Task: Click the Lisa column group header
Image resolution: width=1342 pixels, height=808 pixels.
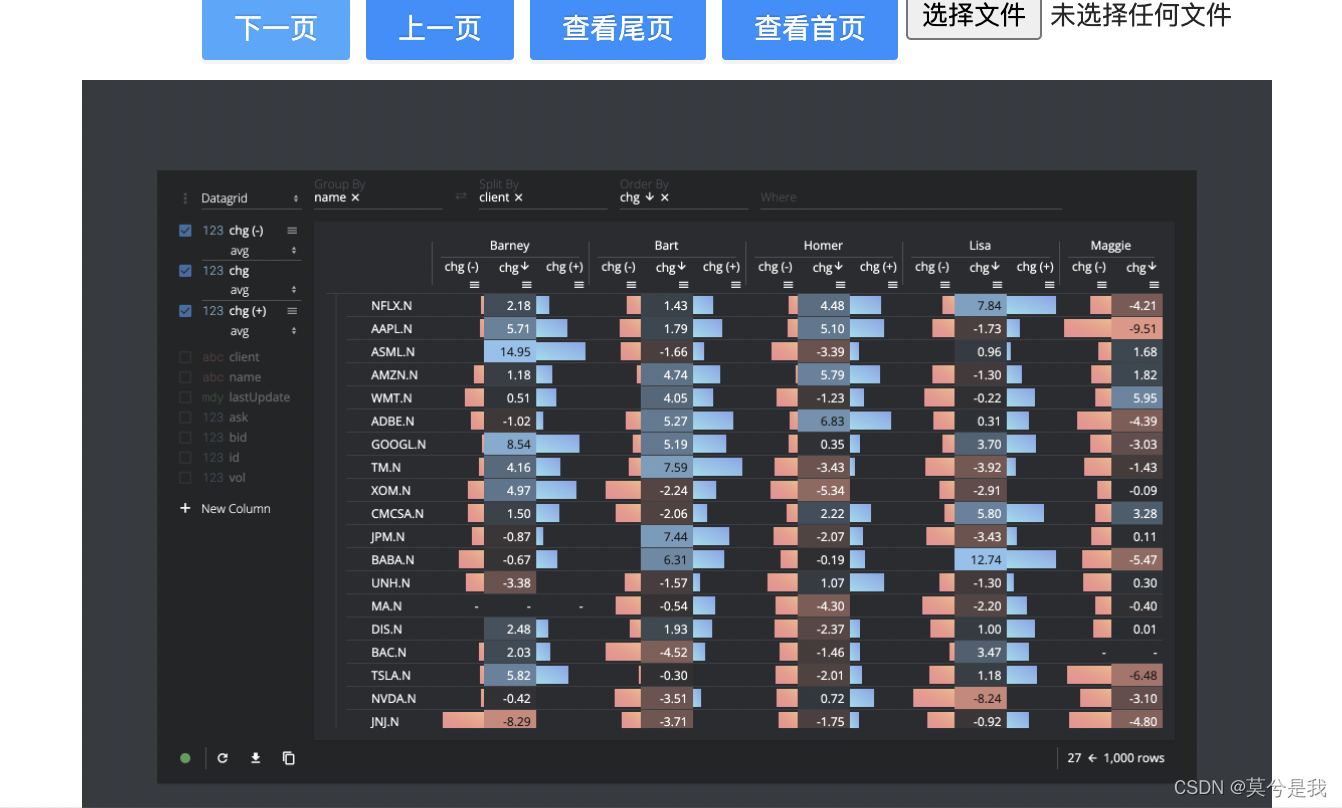Action: [x=980, y=246]
